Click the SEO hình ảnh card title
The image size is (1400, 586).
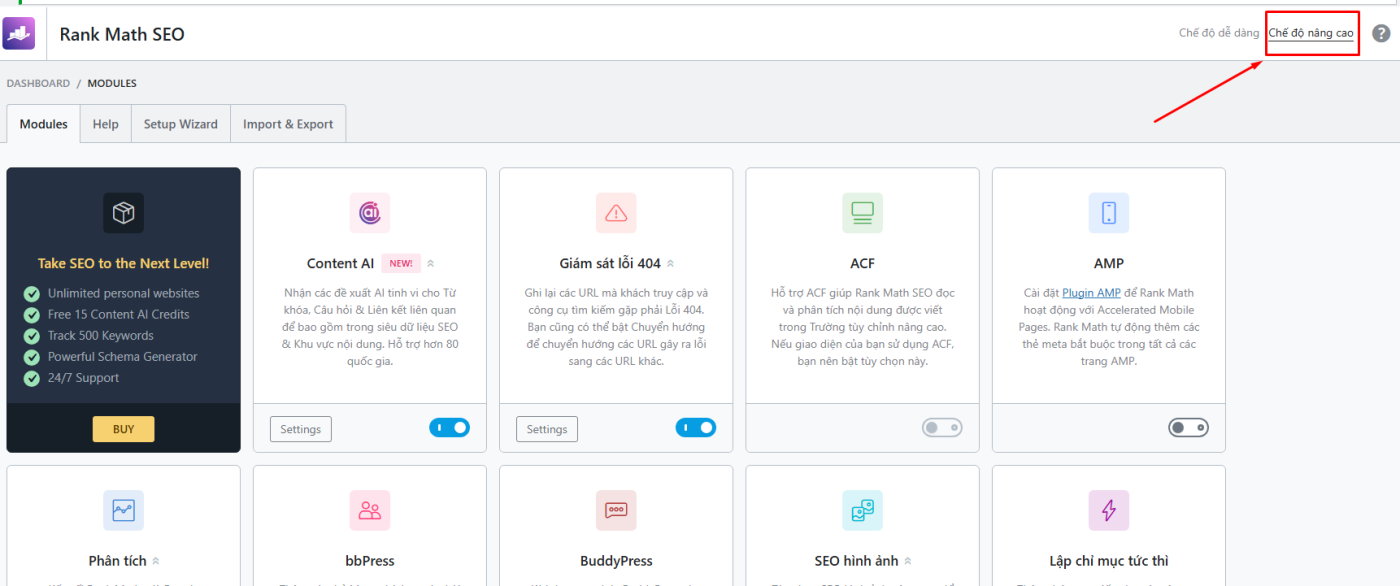point(857,561)
